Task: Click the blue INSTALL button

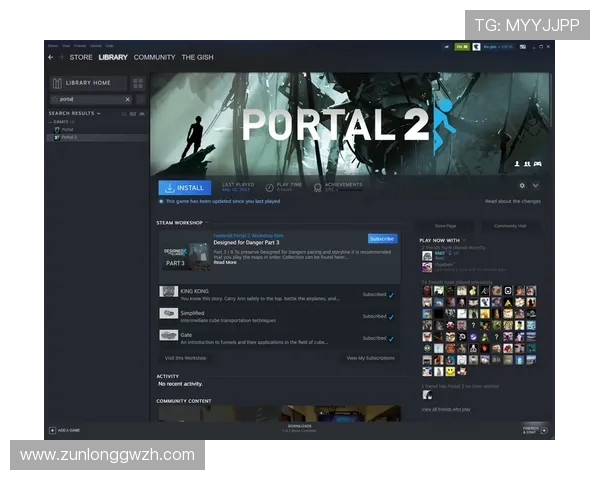Action: click(185, 188)
